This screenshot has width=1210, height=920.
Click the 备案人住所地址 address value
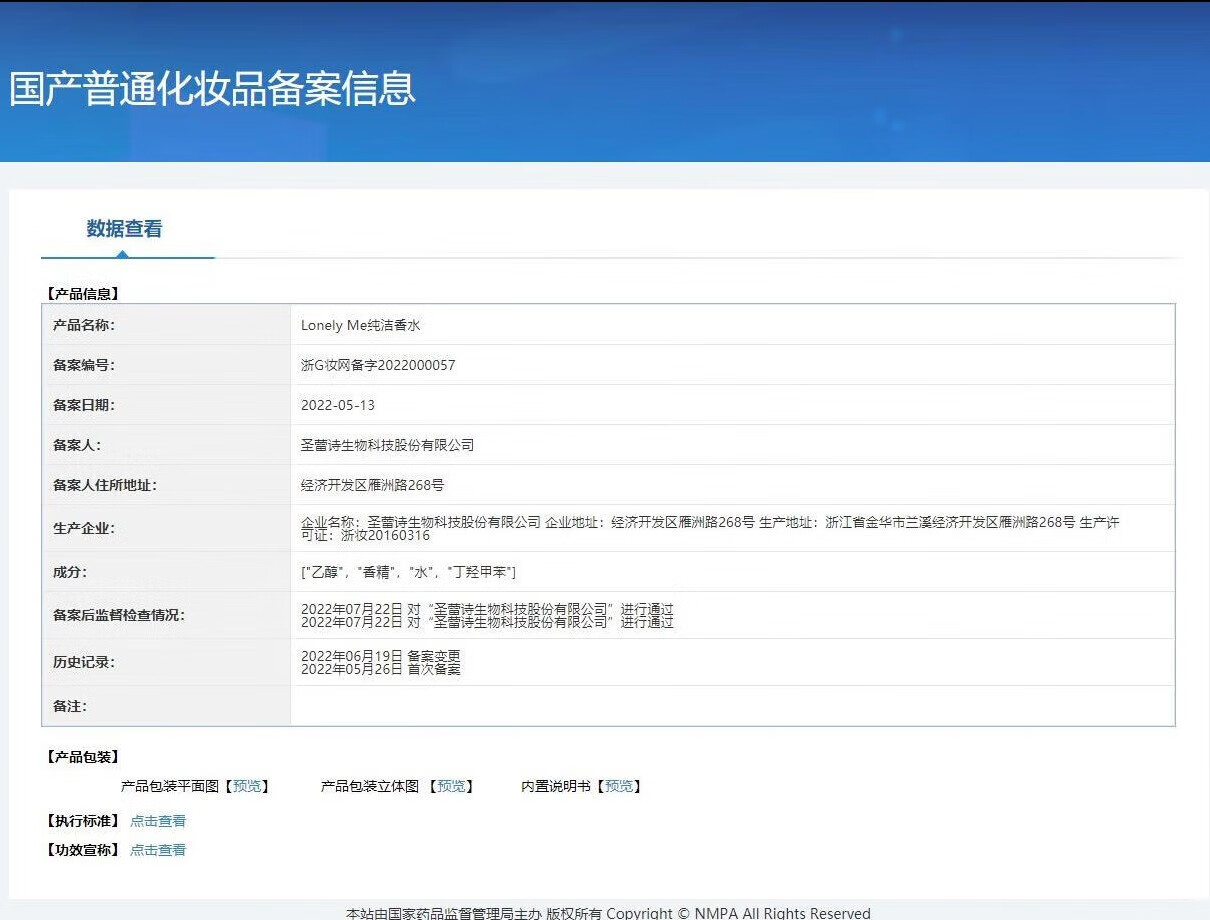372,485
